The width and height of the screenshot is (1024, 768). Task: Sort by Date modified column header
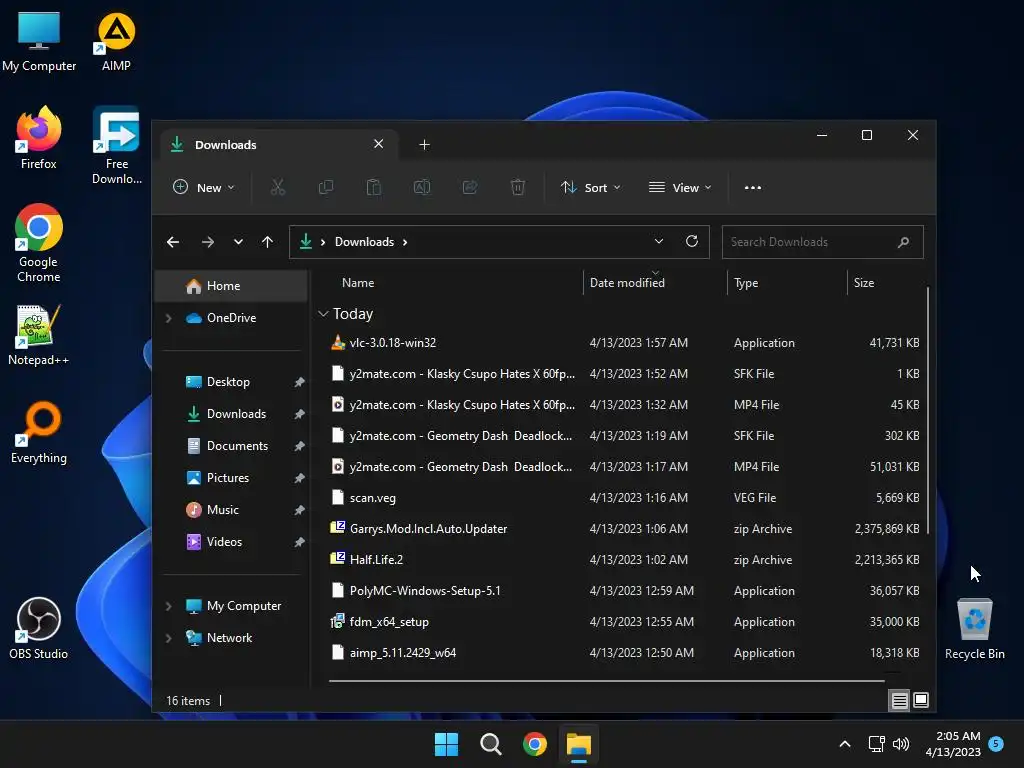627,283
